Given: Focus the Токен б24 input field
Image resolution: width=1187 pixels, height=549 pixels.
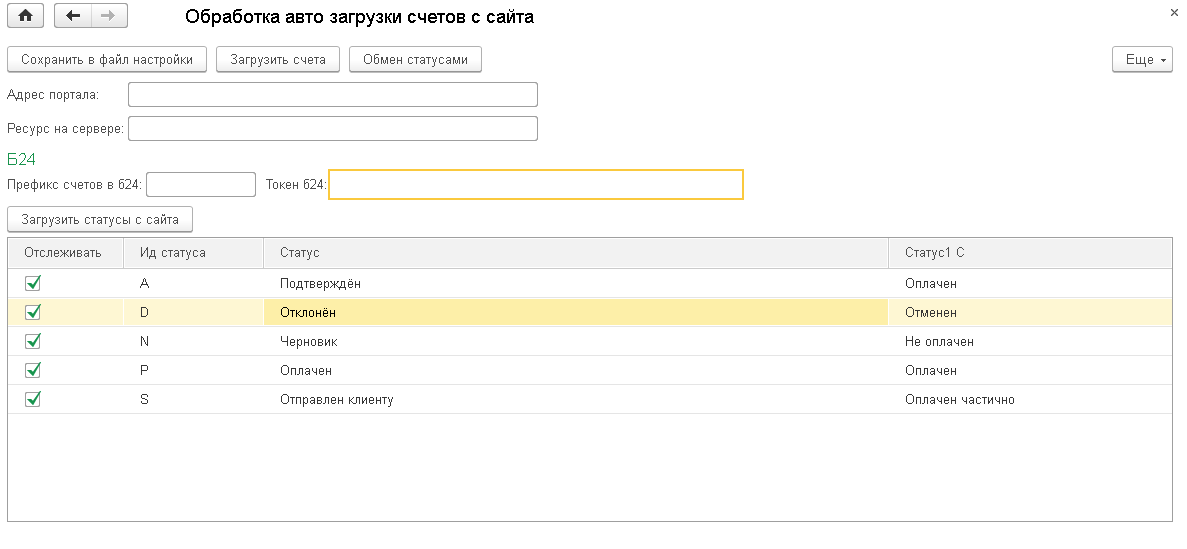Looking at the screenshot, I should tap(536, 184).
